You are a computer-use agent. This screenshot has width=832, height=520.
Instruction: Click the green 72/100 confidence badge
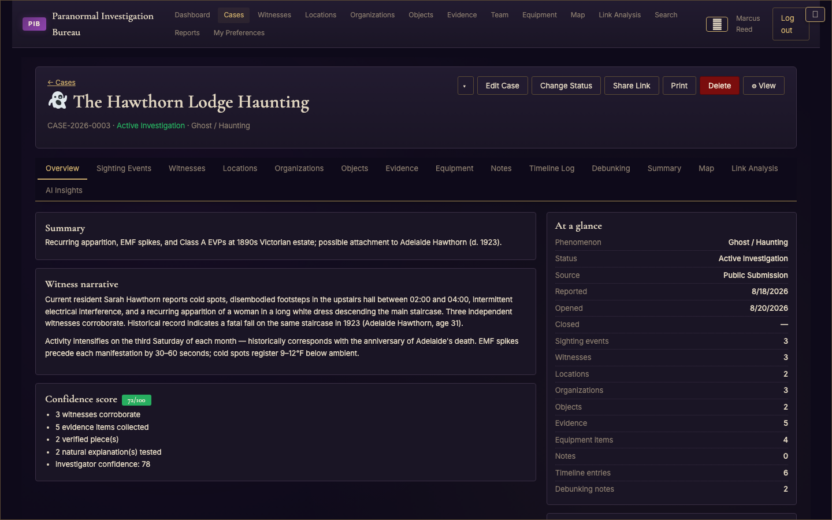pyautogui.click(x=136, y=400)
